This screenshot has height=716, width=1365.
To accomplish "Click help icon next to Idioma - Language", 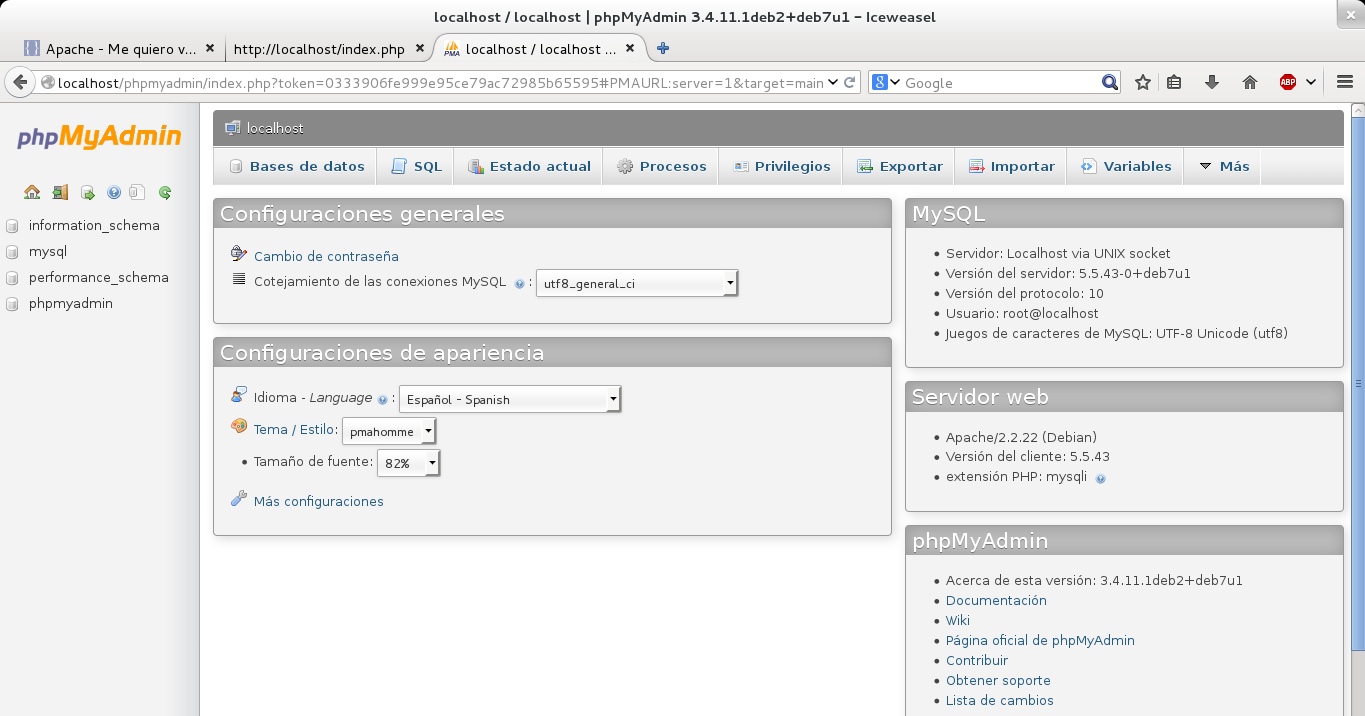I will [x=382, y=400].
